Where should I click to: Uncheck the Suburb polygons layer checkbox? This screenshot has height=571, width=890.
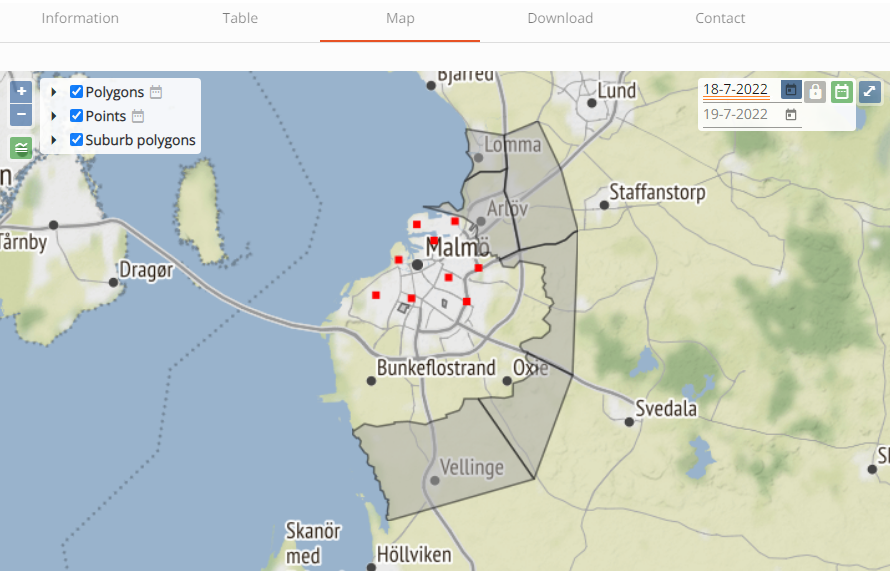pyautogui.click(x=77, y=140)
